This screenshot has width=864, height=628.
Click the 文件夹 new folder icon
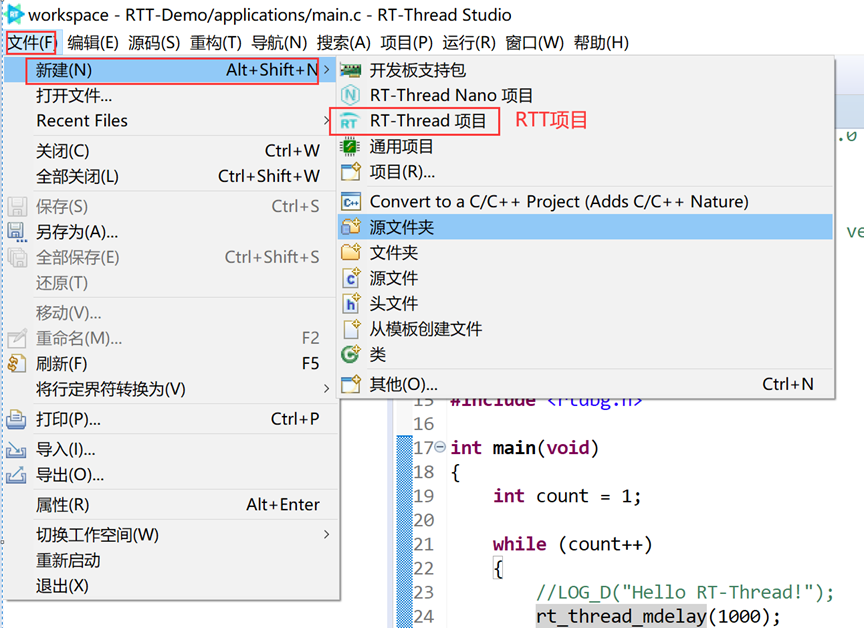click(350, 252)
